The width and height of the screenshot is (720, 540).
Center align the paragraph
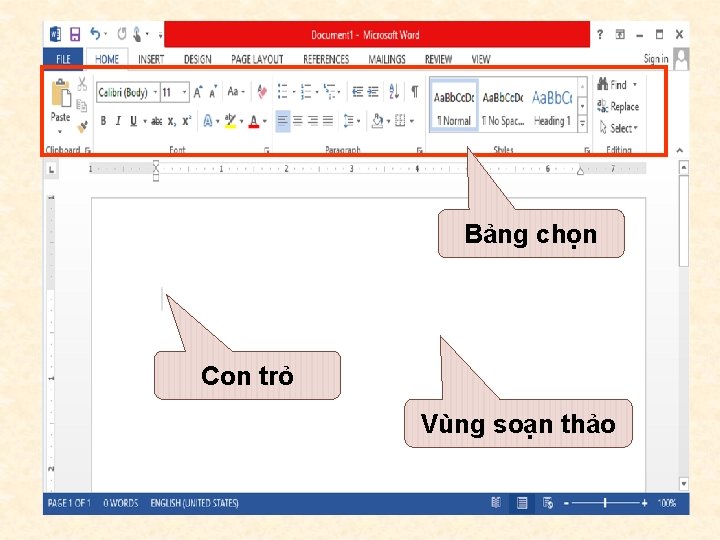298,121
